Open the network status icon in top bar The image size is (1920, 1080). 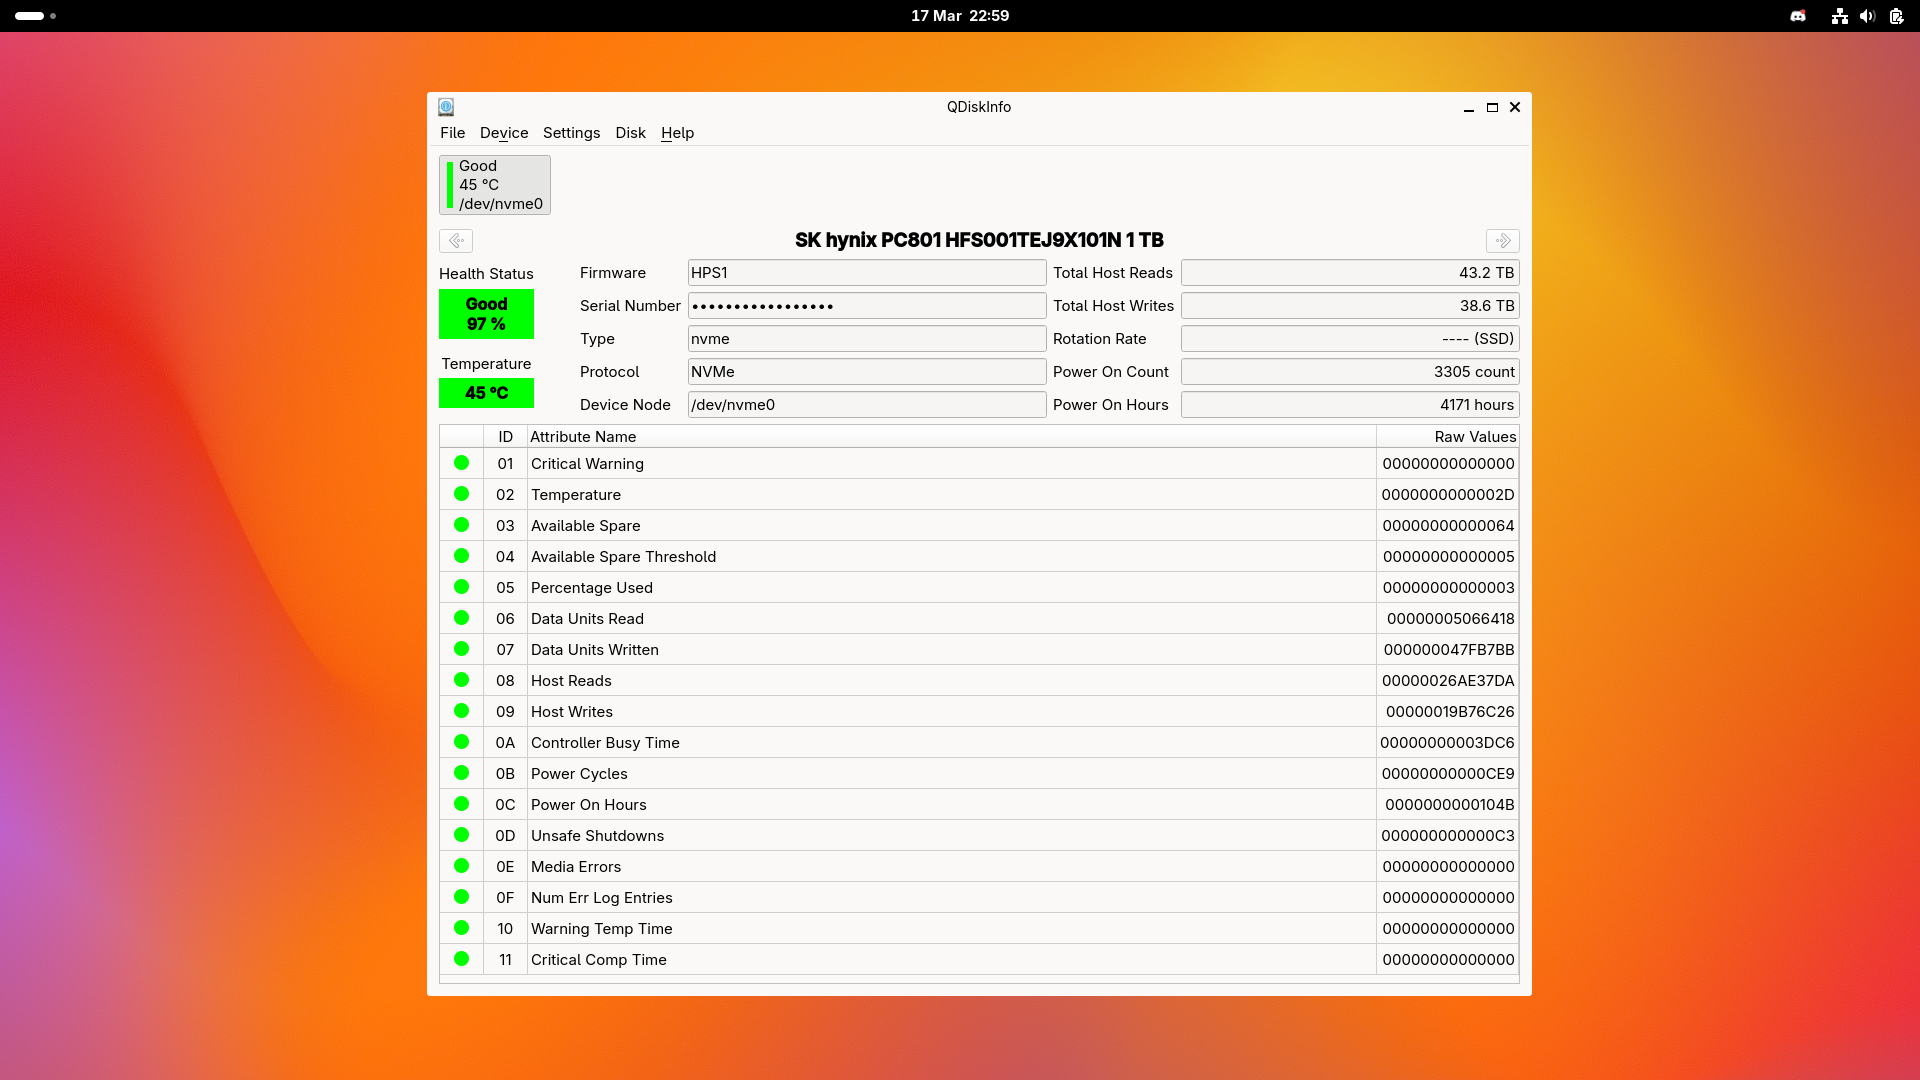pos(1839,16)
